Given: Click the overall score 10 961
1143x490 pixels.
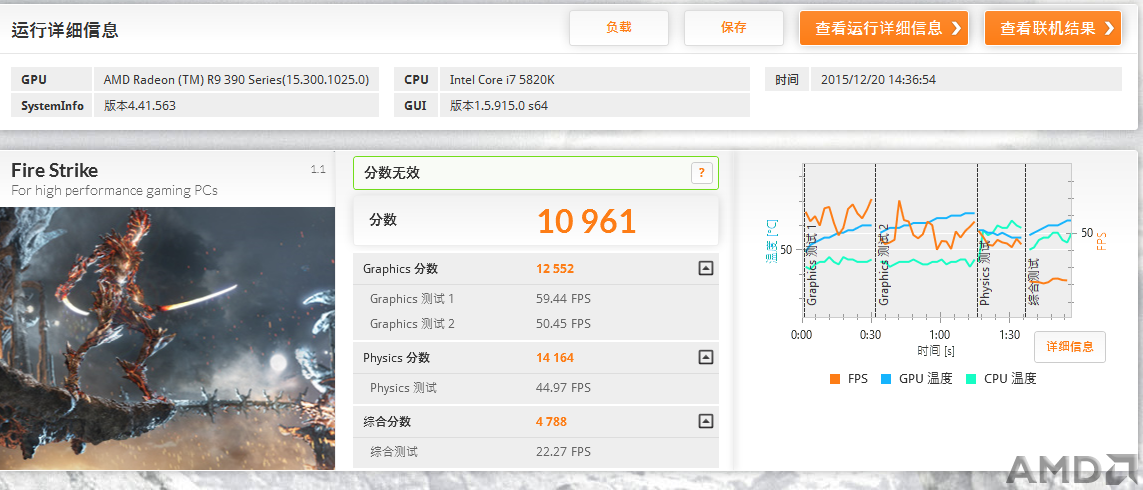Looking at the screenshot, I should coord(587,221).
